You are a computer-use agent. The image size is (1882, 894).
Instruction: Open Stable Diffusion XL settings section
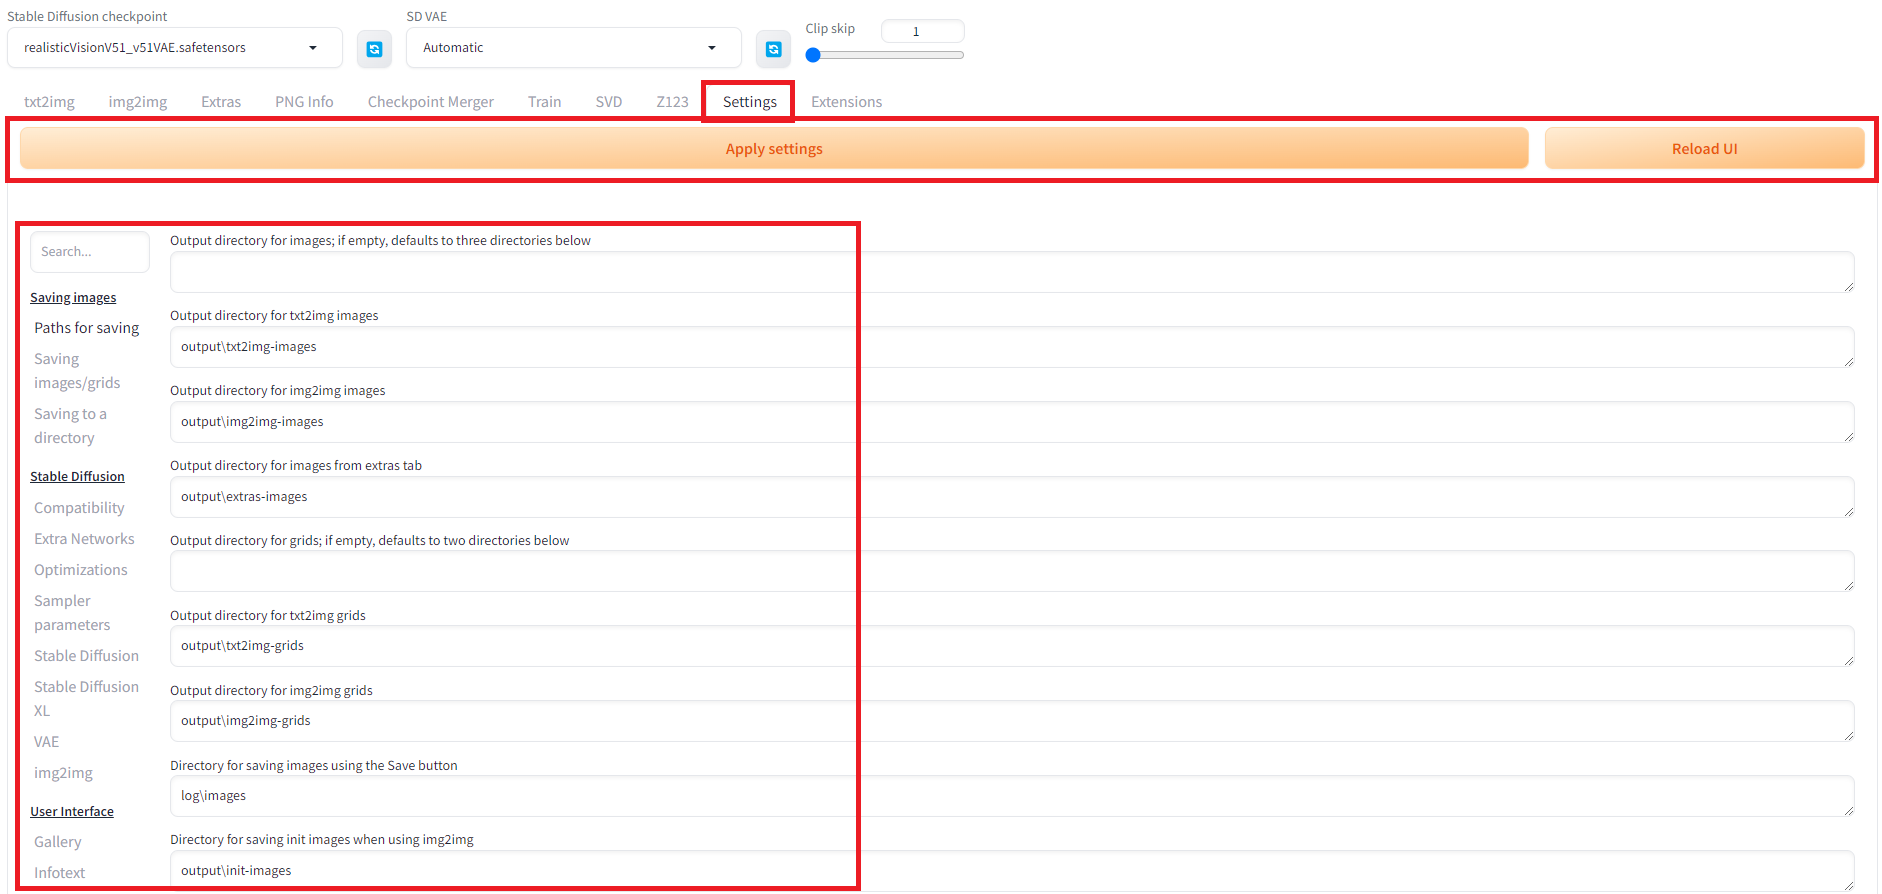pyautogui.click(x=86, y=699)
